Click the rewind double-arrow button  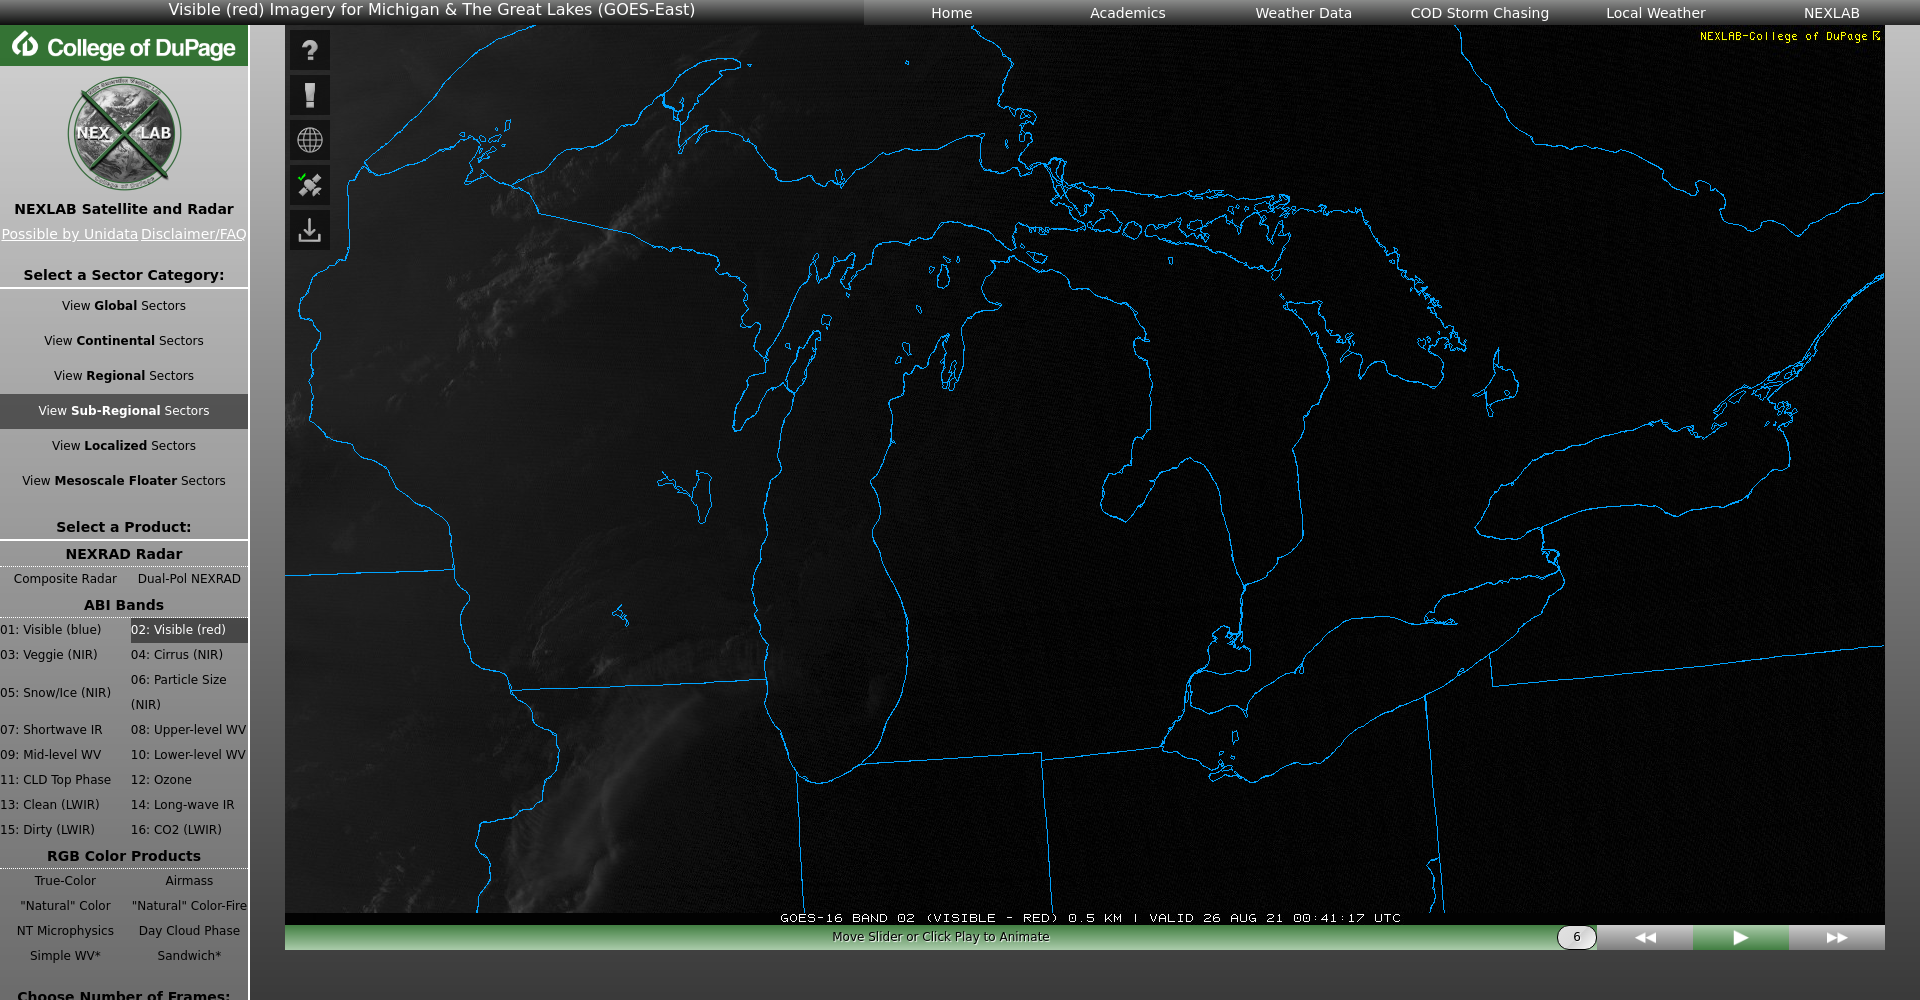click(x=1645, y=938)
